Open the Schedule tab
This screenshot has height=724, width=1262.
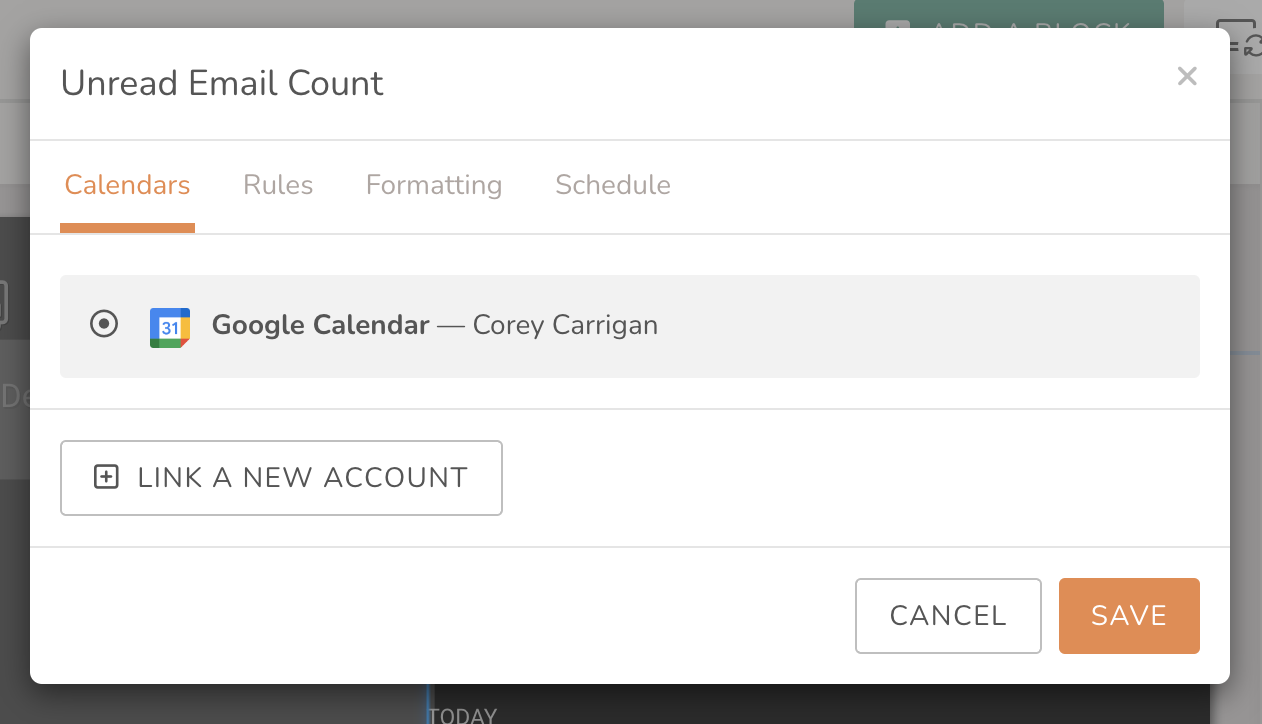pos(612,185)
